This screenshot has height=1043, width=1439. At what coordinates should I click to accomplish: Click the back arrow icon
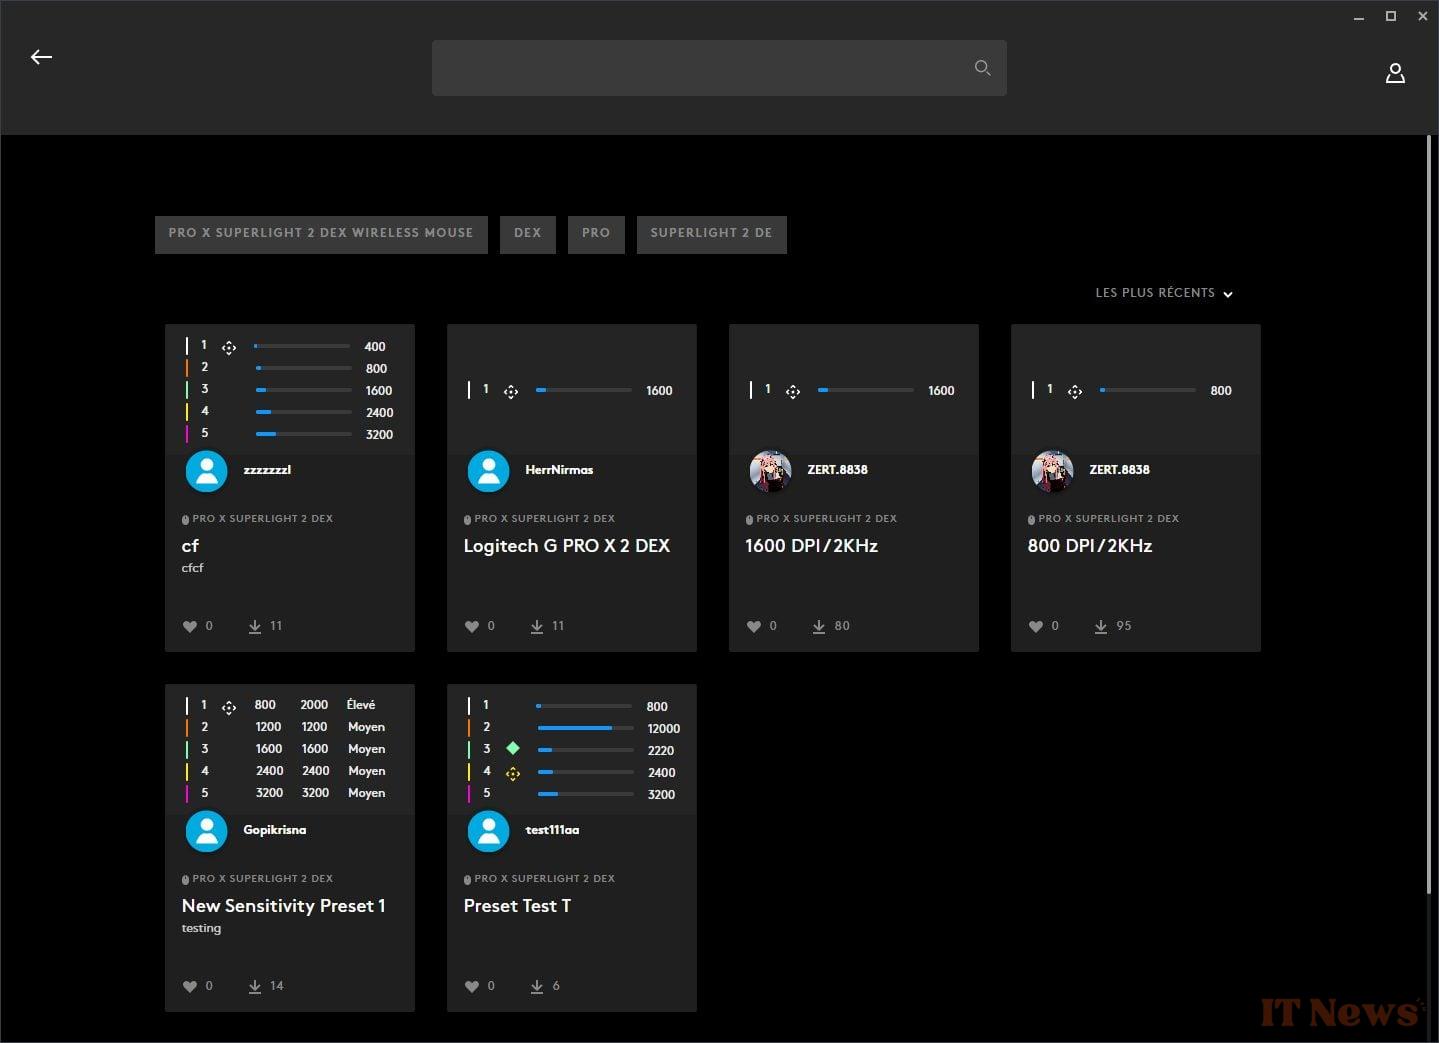[x=41, y=57]
